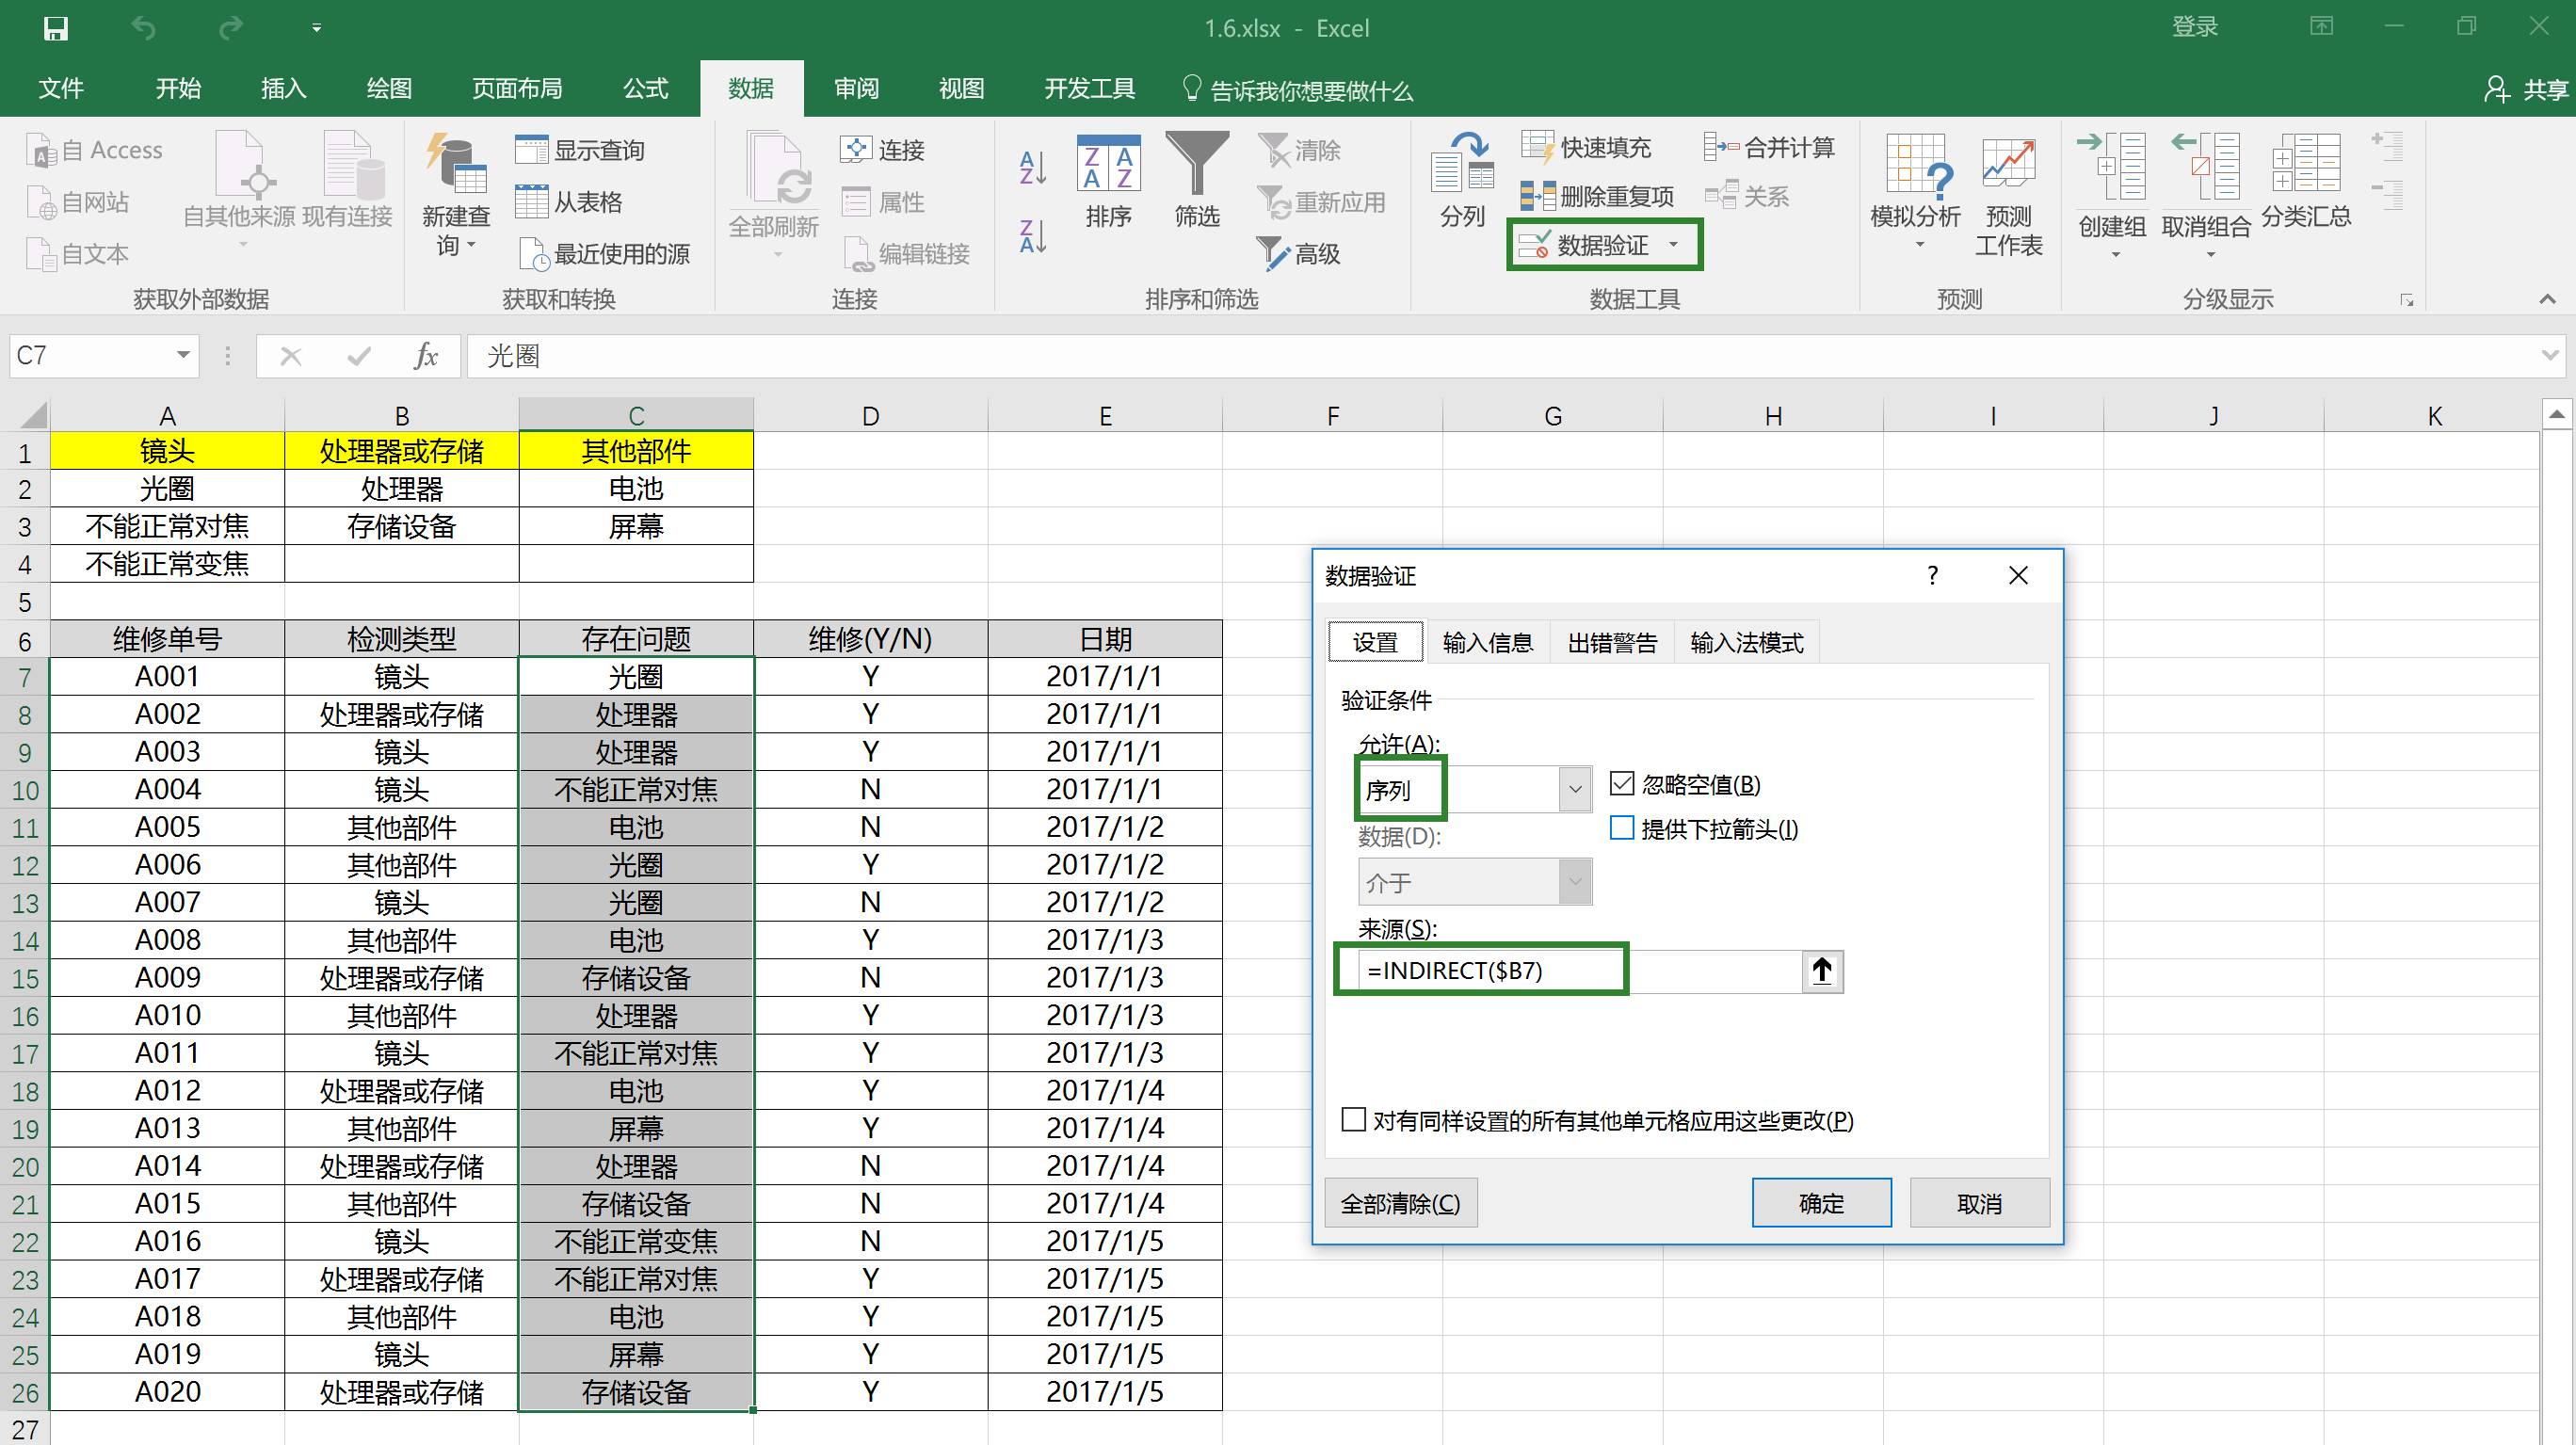Sort ascending with A-Z icon
2576x1445 pixels.
[1033, 167]
